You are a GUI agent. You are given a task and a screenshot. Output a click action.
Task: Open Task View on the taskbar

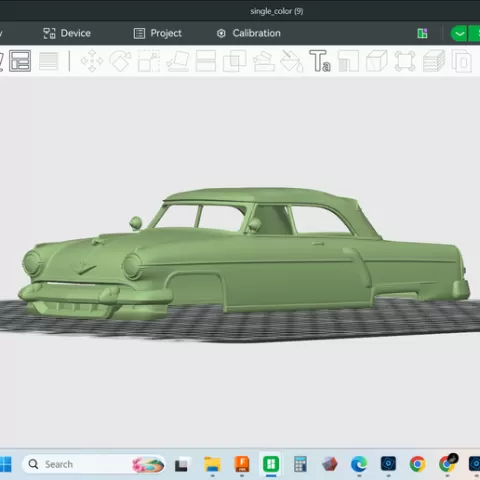coord(181,465)
